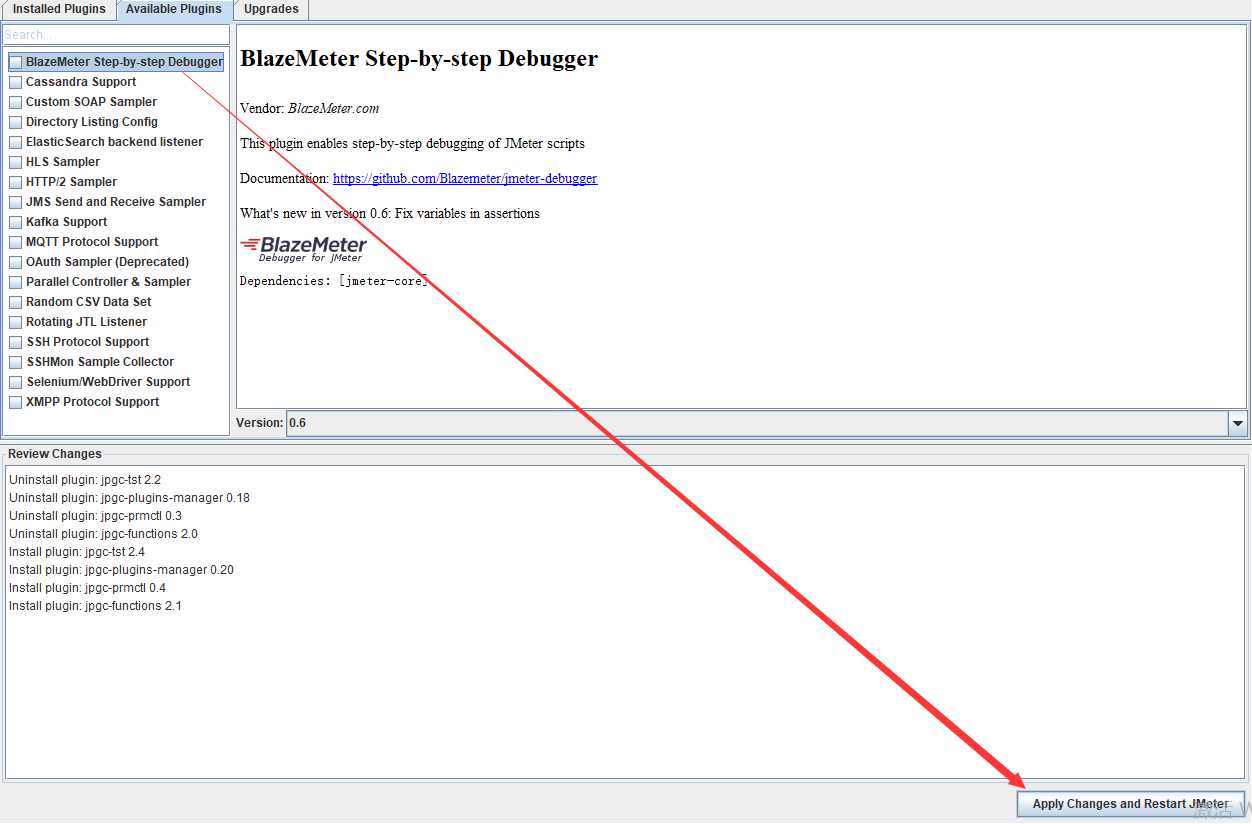This screenshot has width=1252, height=824.
Task: Tick JMS Send and Receive Sampler checkbox
Action: click(x=16, y=202)
